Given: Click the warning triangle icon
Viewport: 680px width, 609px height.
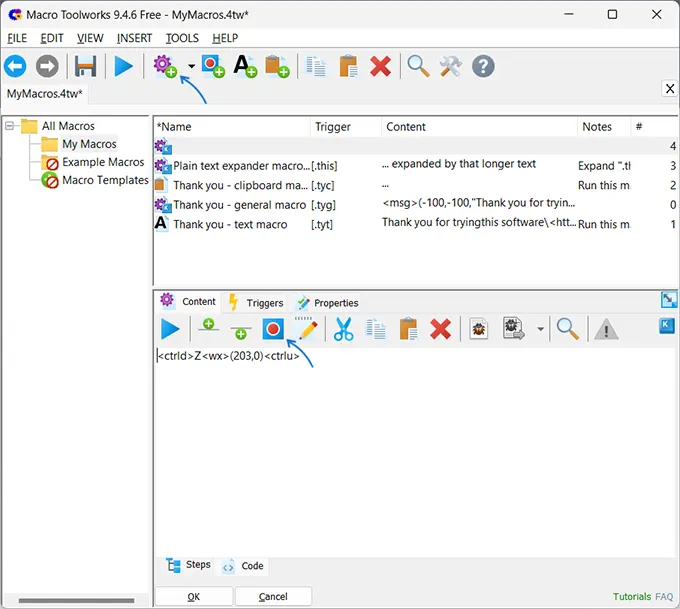Looking at the screenshot, I should (606, 329).
